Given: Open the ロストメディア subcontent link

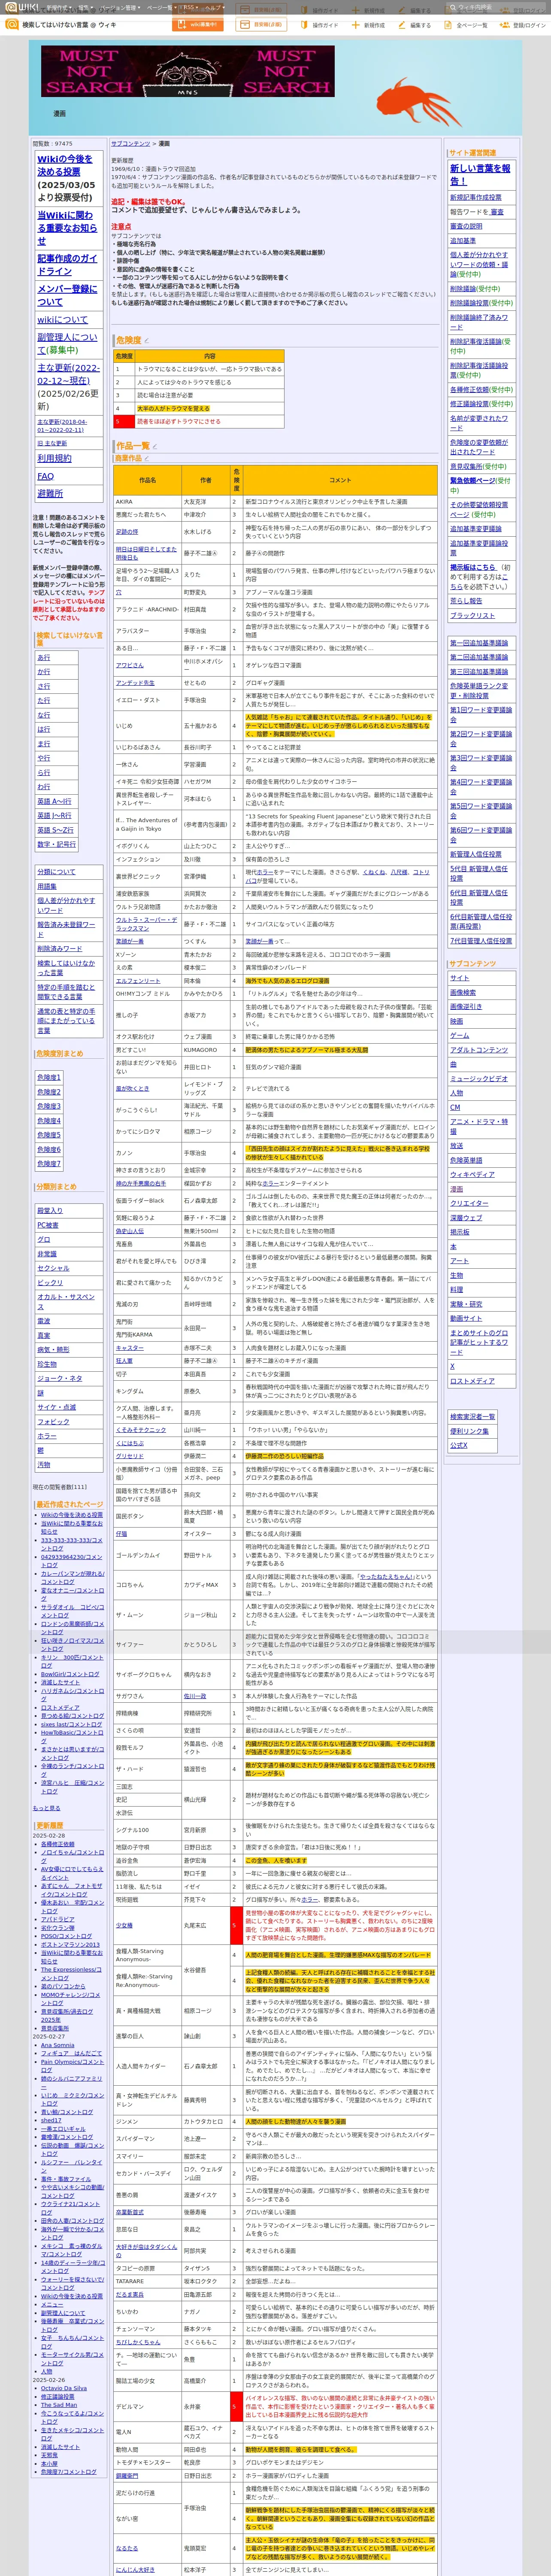Looking at the screenshot, I should click(472, 1381).
